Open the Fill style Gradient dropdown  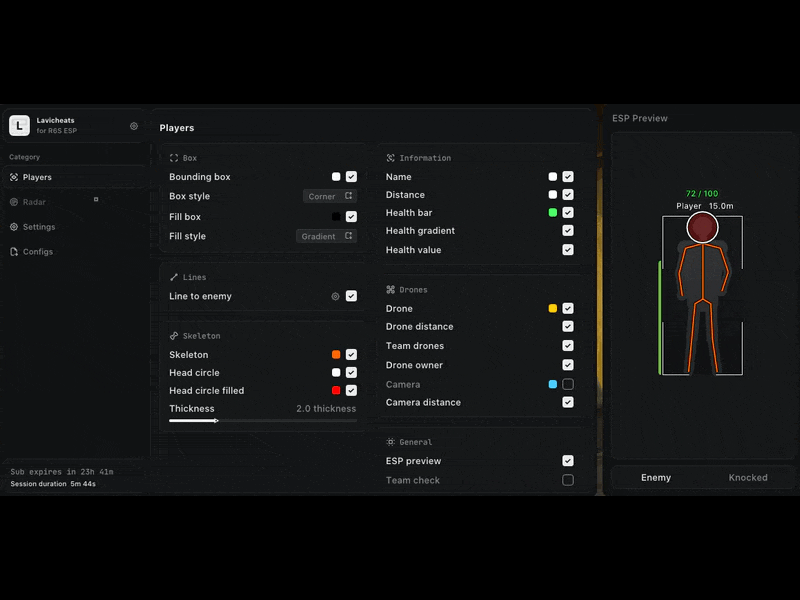(327, 236)
